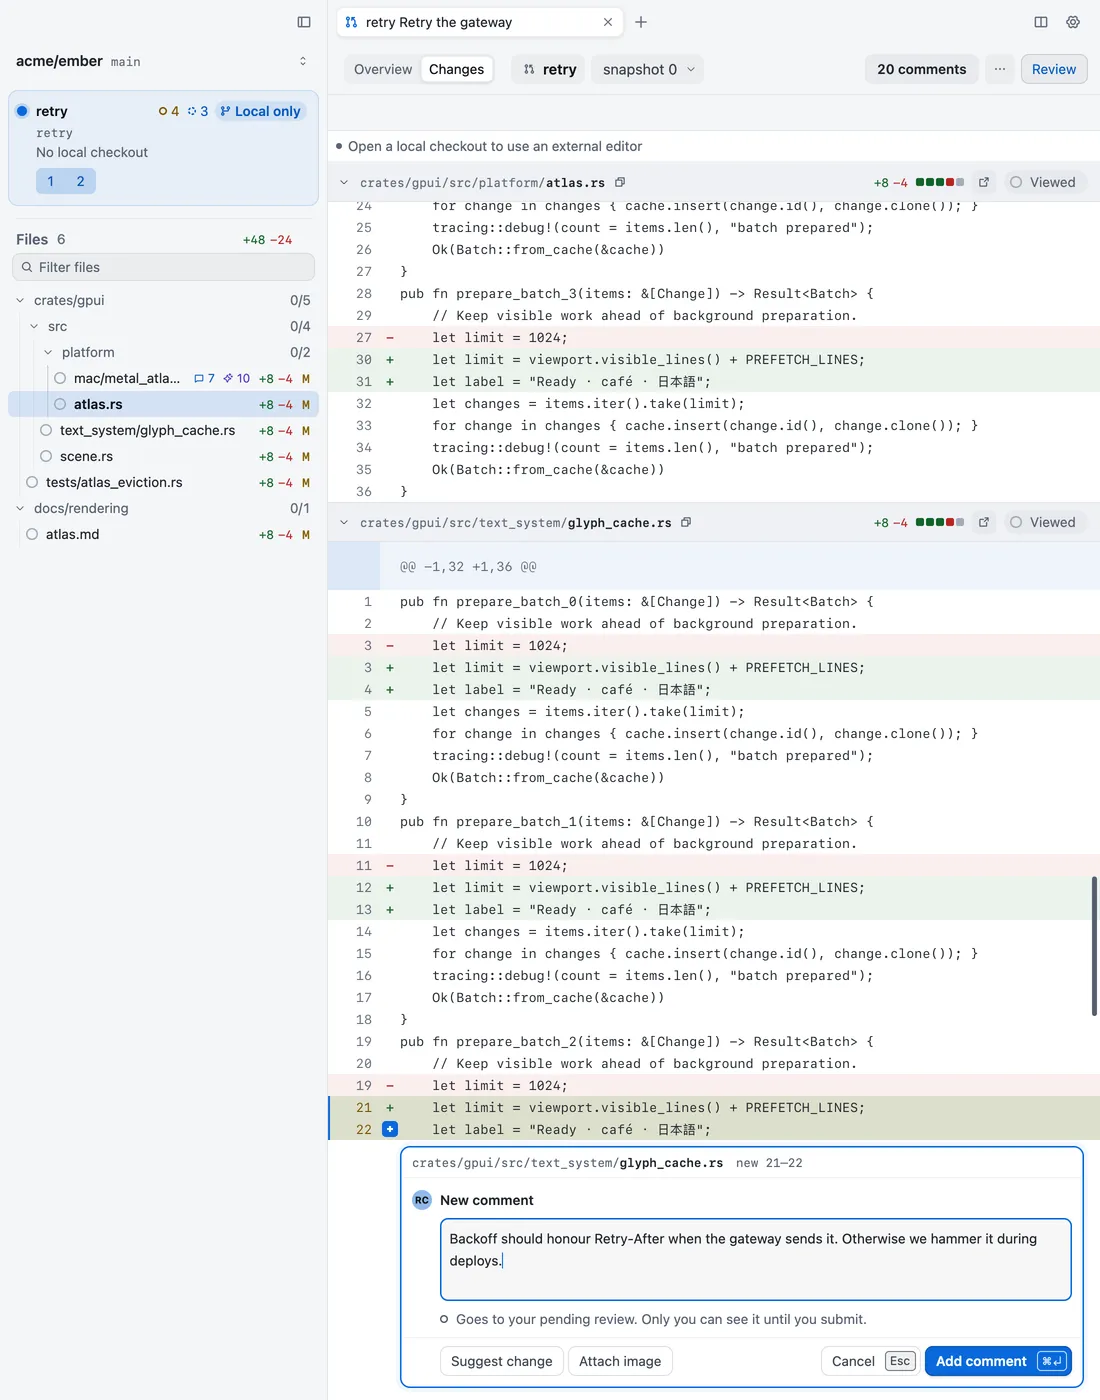The width and height of the screenshot is (1100, 1400).
Task: Toggle split view layout icon
Action: pyautogui.click(x=1041, y=22)
